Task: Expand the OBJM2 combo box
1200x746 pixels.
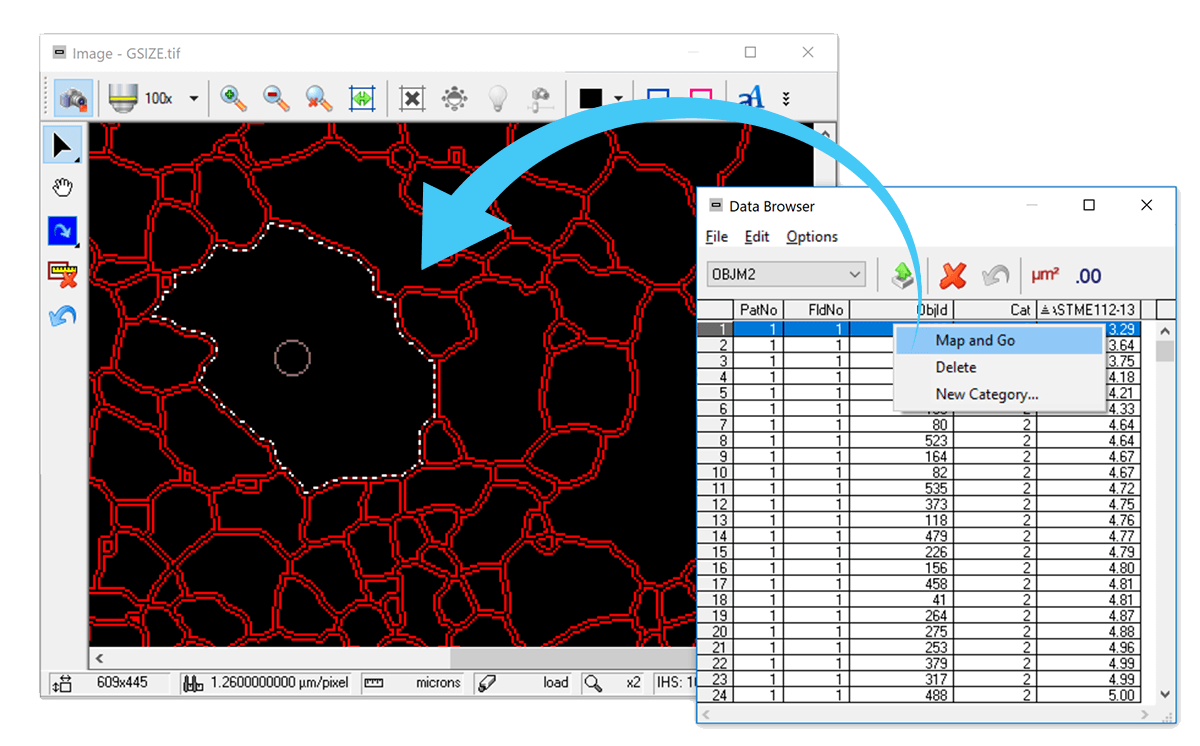Action: [x=855, y=274]
